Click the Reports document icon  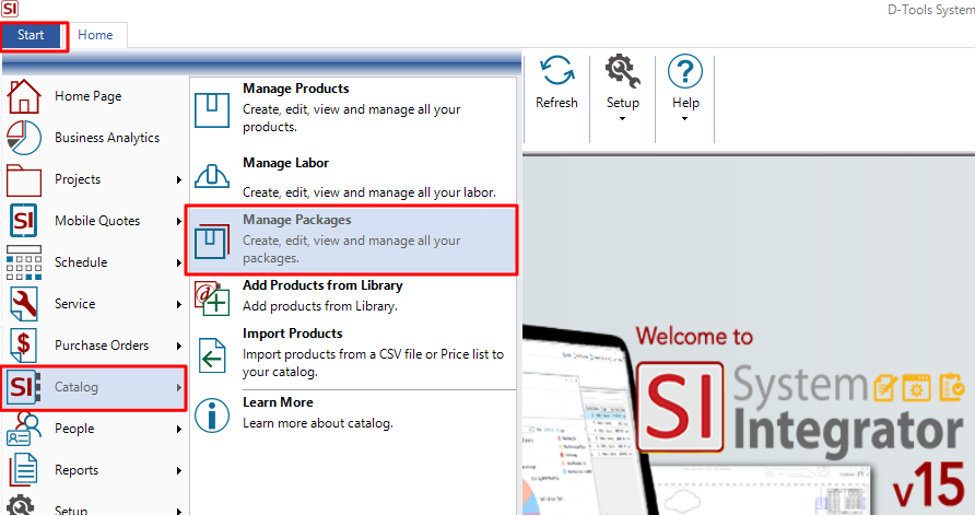click(24, 470)
